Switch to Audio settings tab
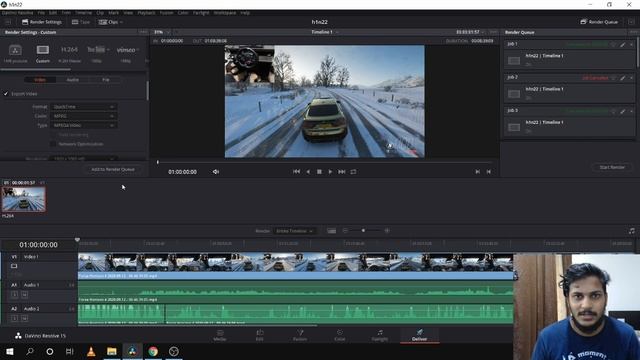The height and width of the screenshot is (360, 640). coord(73,80)
